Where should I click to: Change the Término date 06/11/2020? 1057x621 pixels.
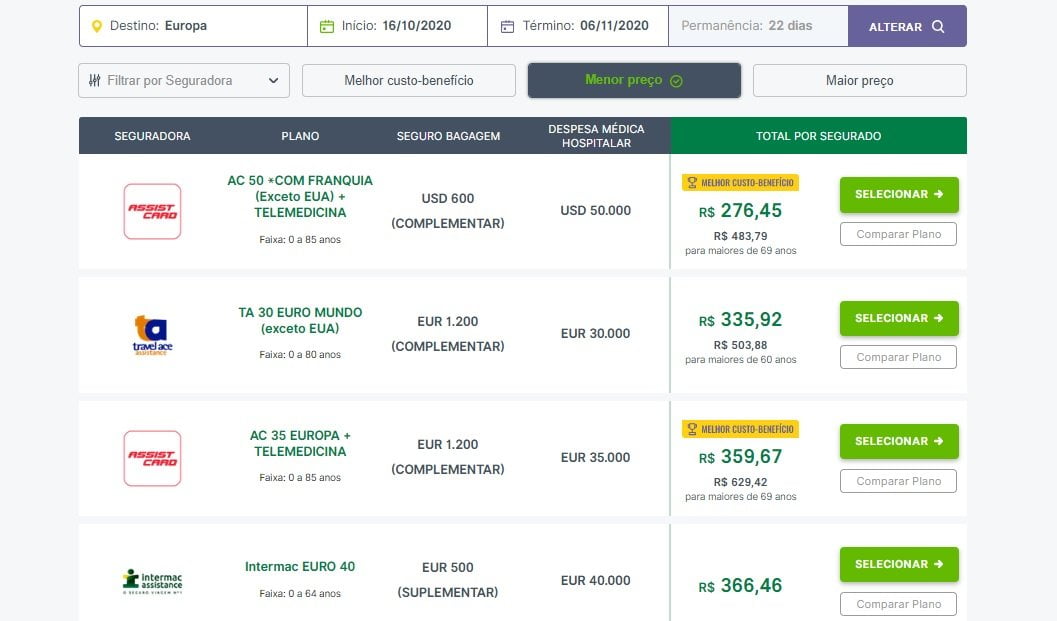click(x=613, y=26)
